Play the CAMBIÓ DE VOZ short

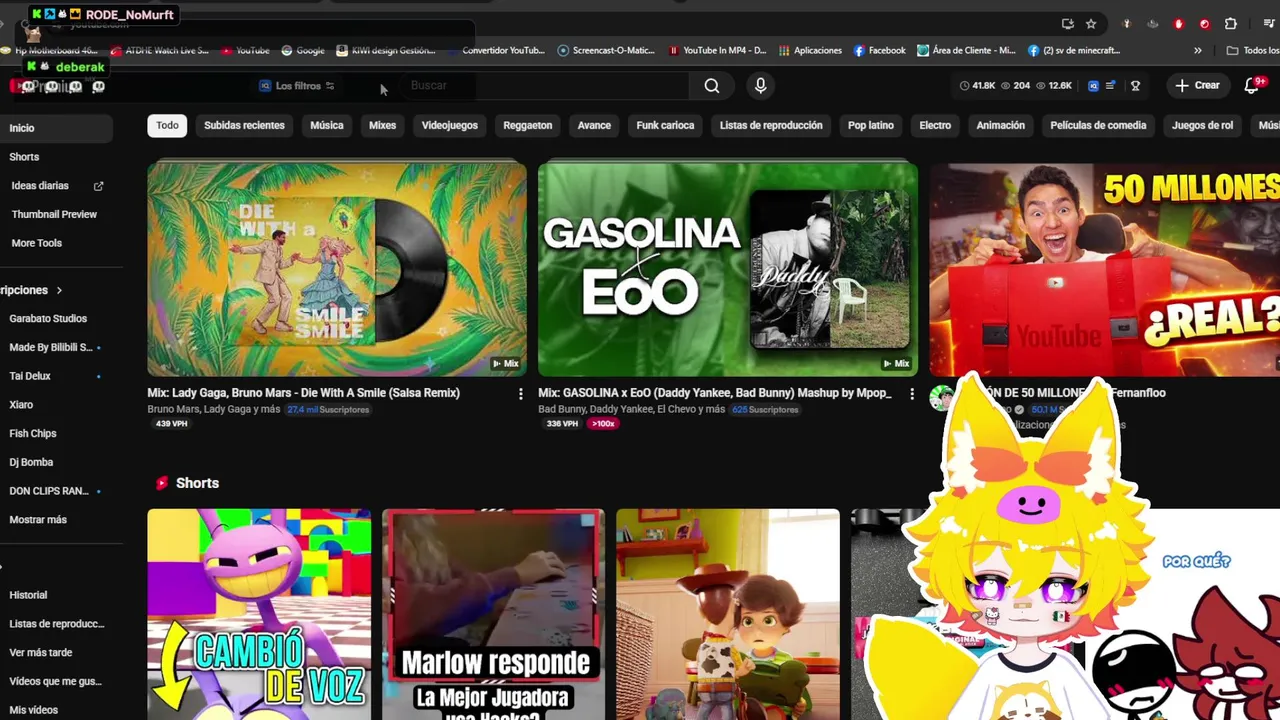[259, 614]
